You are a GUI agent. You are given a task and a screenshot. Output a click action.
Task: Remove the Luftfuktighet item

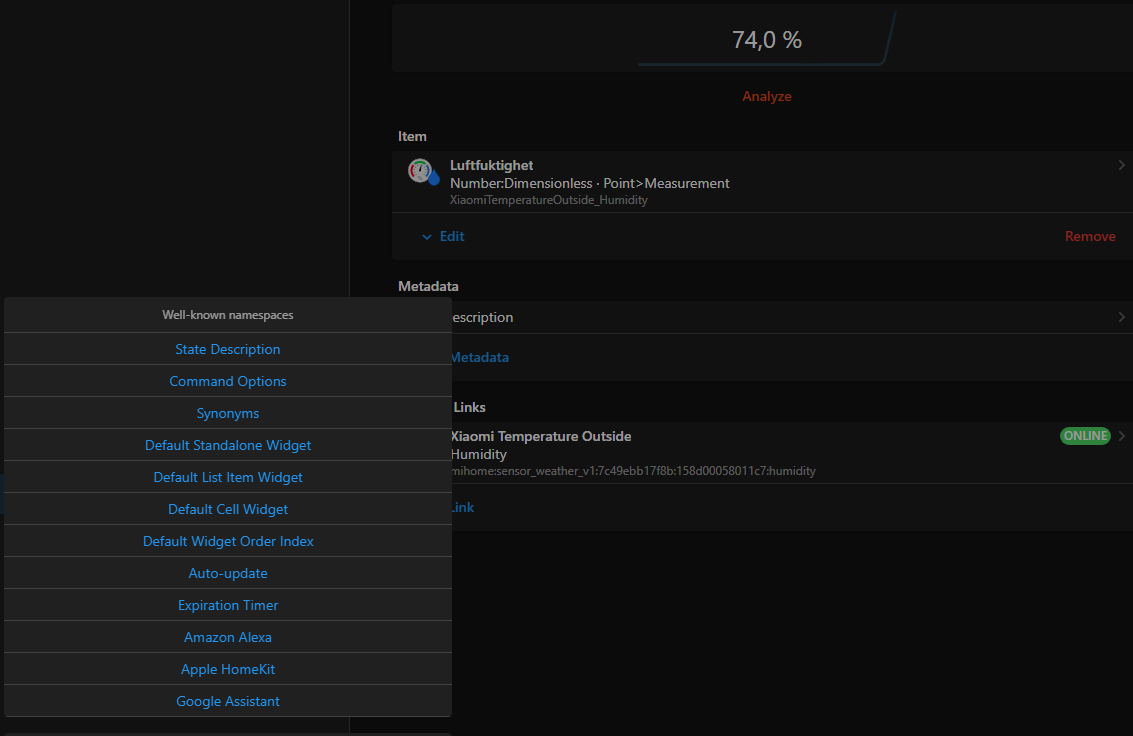point(1089,237)
